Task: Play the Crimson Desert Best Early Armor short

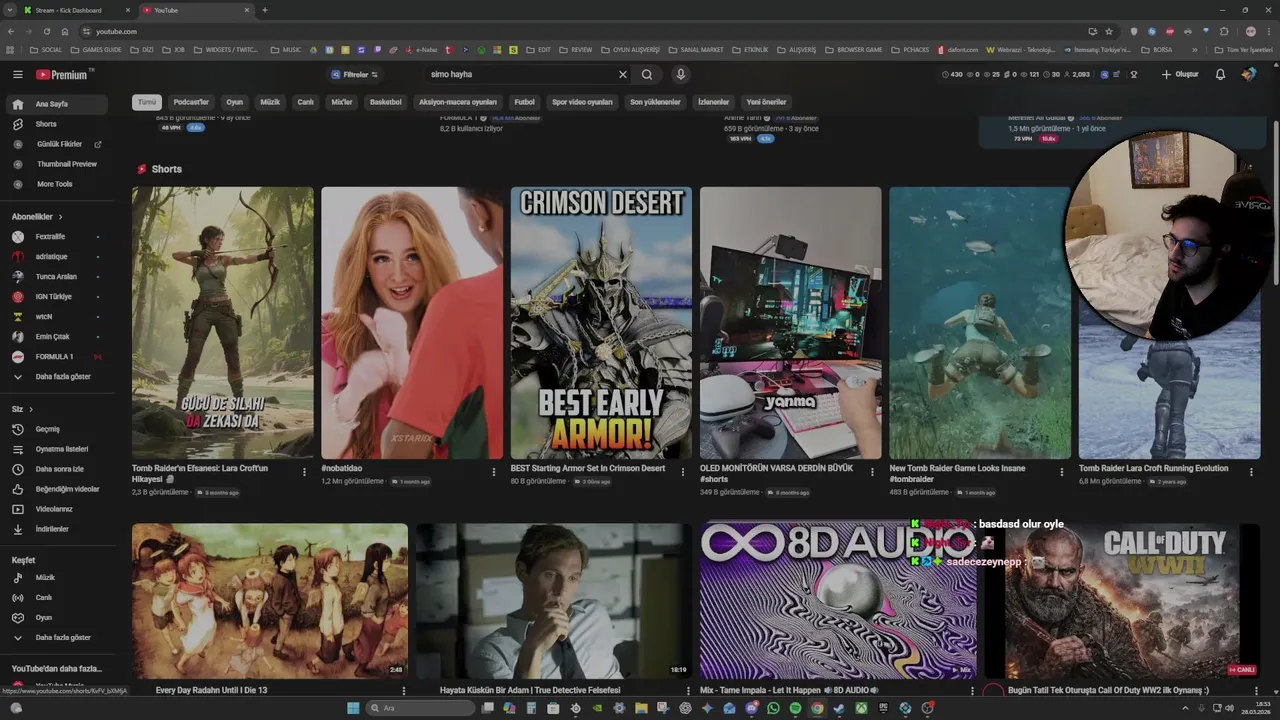Action: (601, 323)
